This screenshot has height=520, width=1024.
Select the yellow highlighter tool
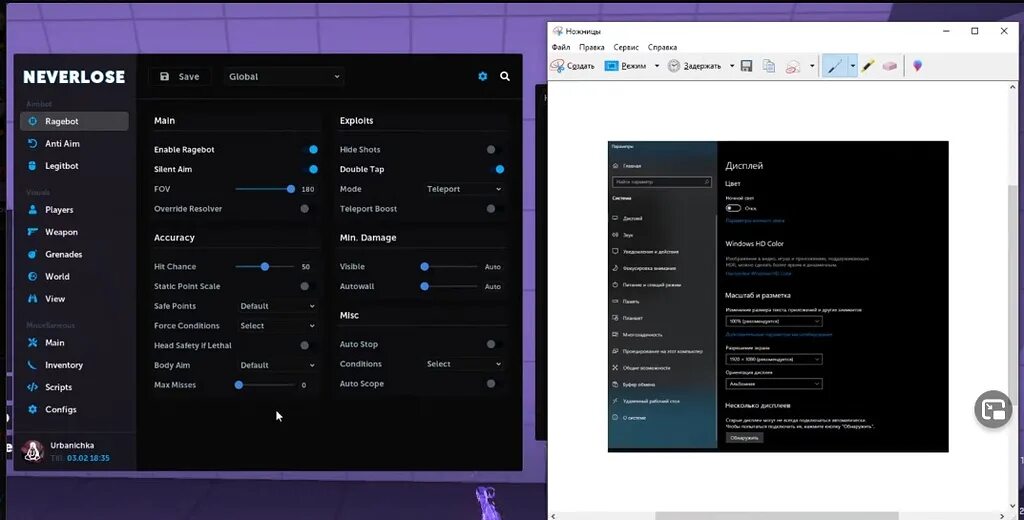(x=867, y=66)
